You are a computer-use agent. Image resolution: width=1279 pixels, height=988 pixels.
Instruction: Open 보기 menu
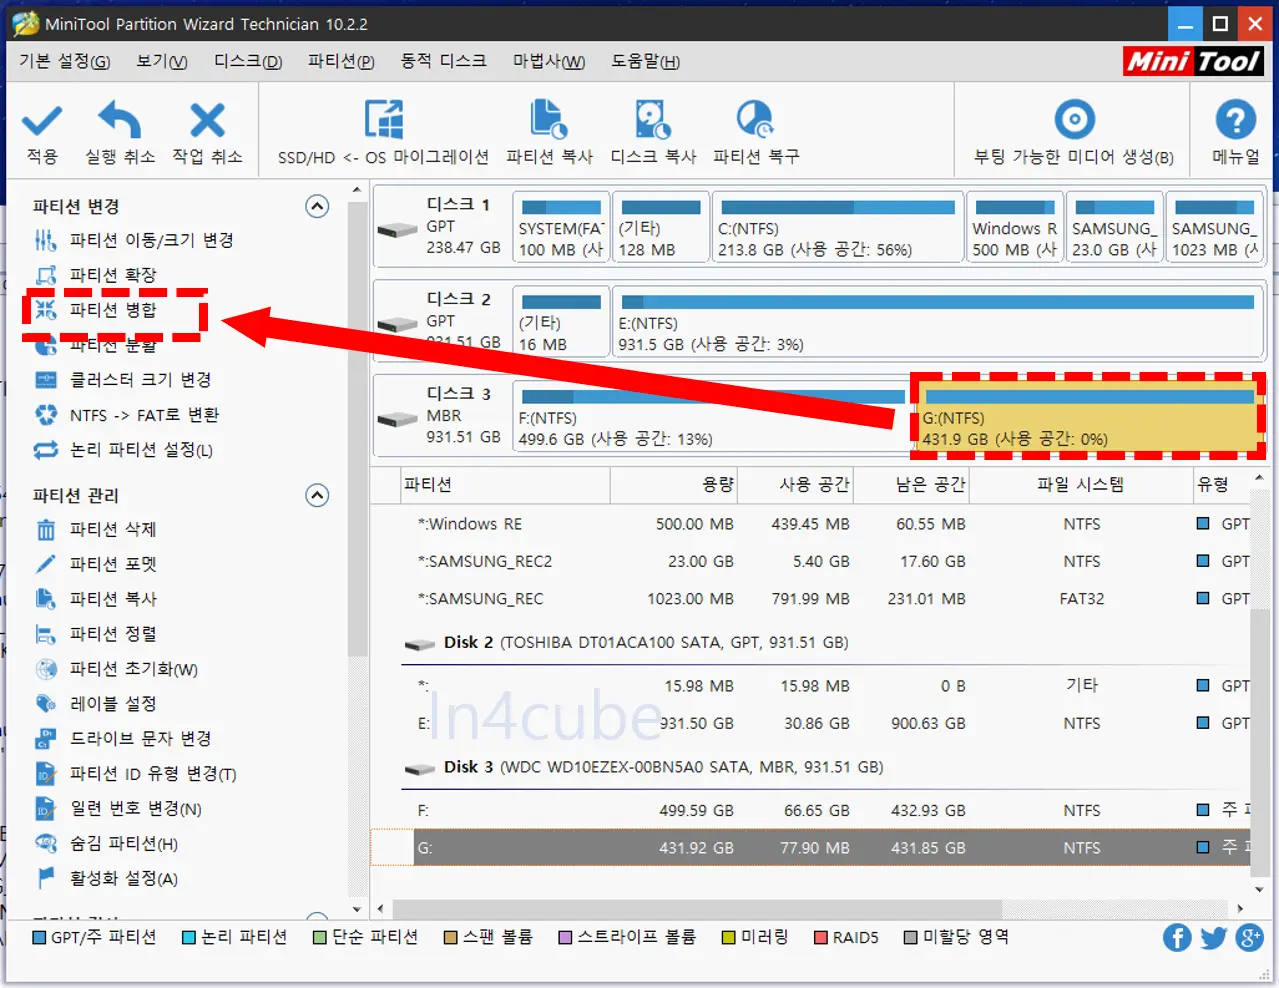pos(162,61)
